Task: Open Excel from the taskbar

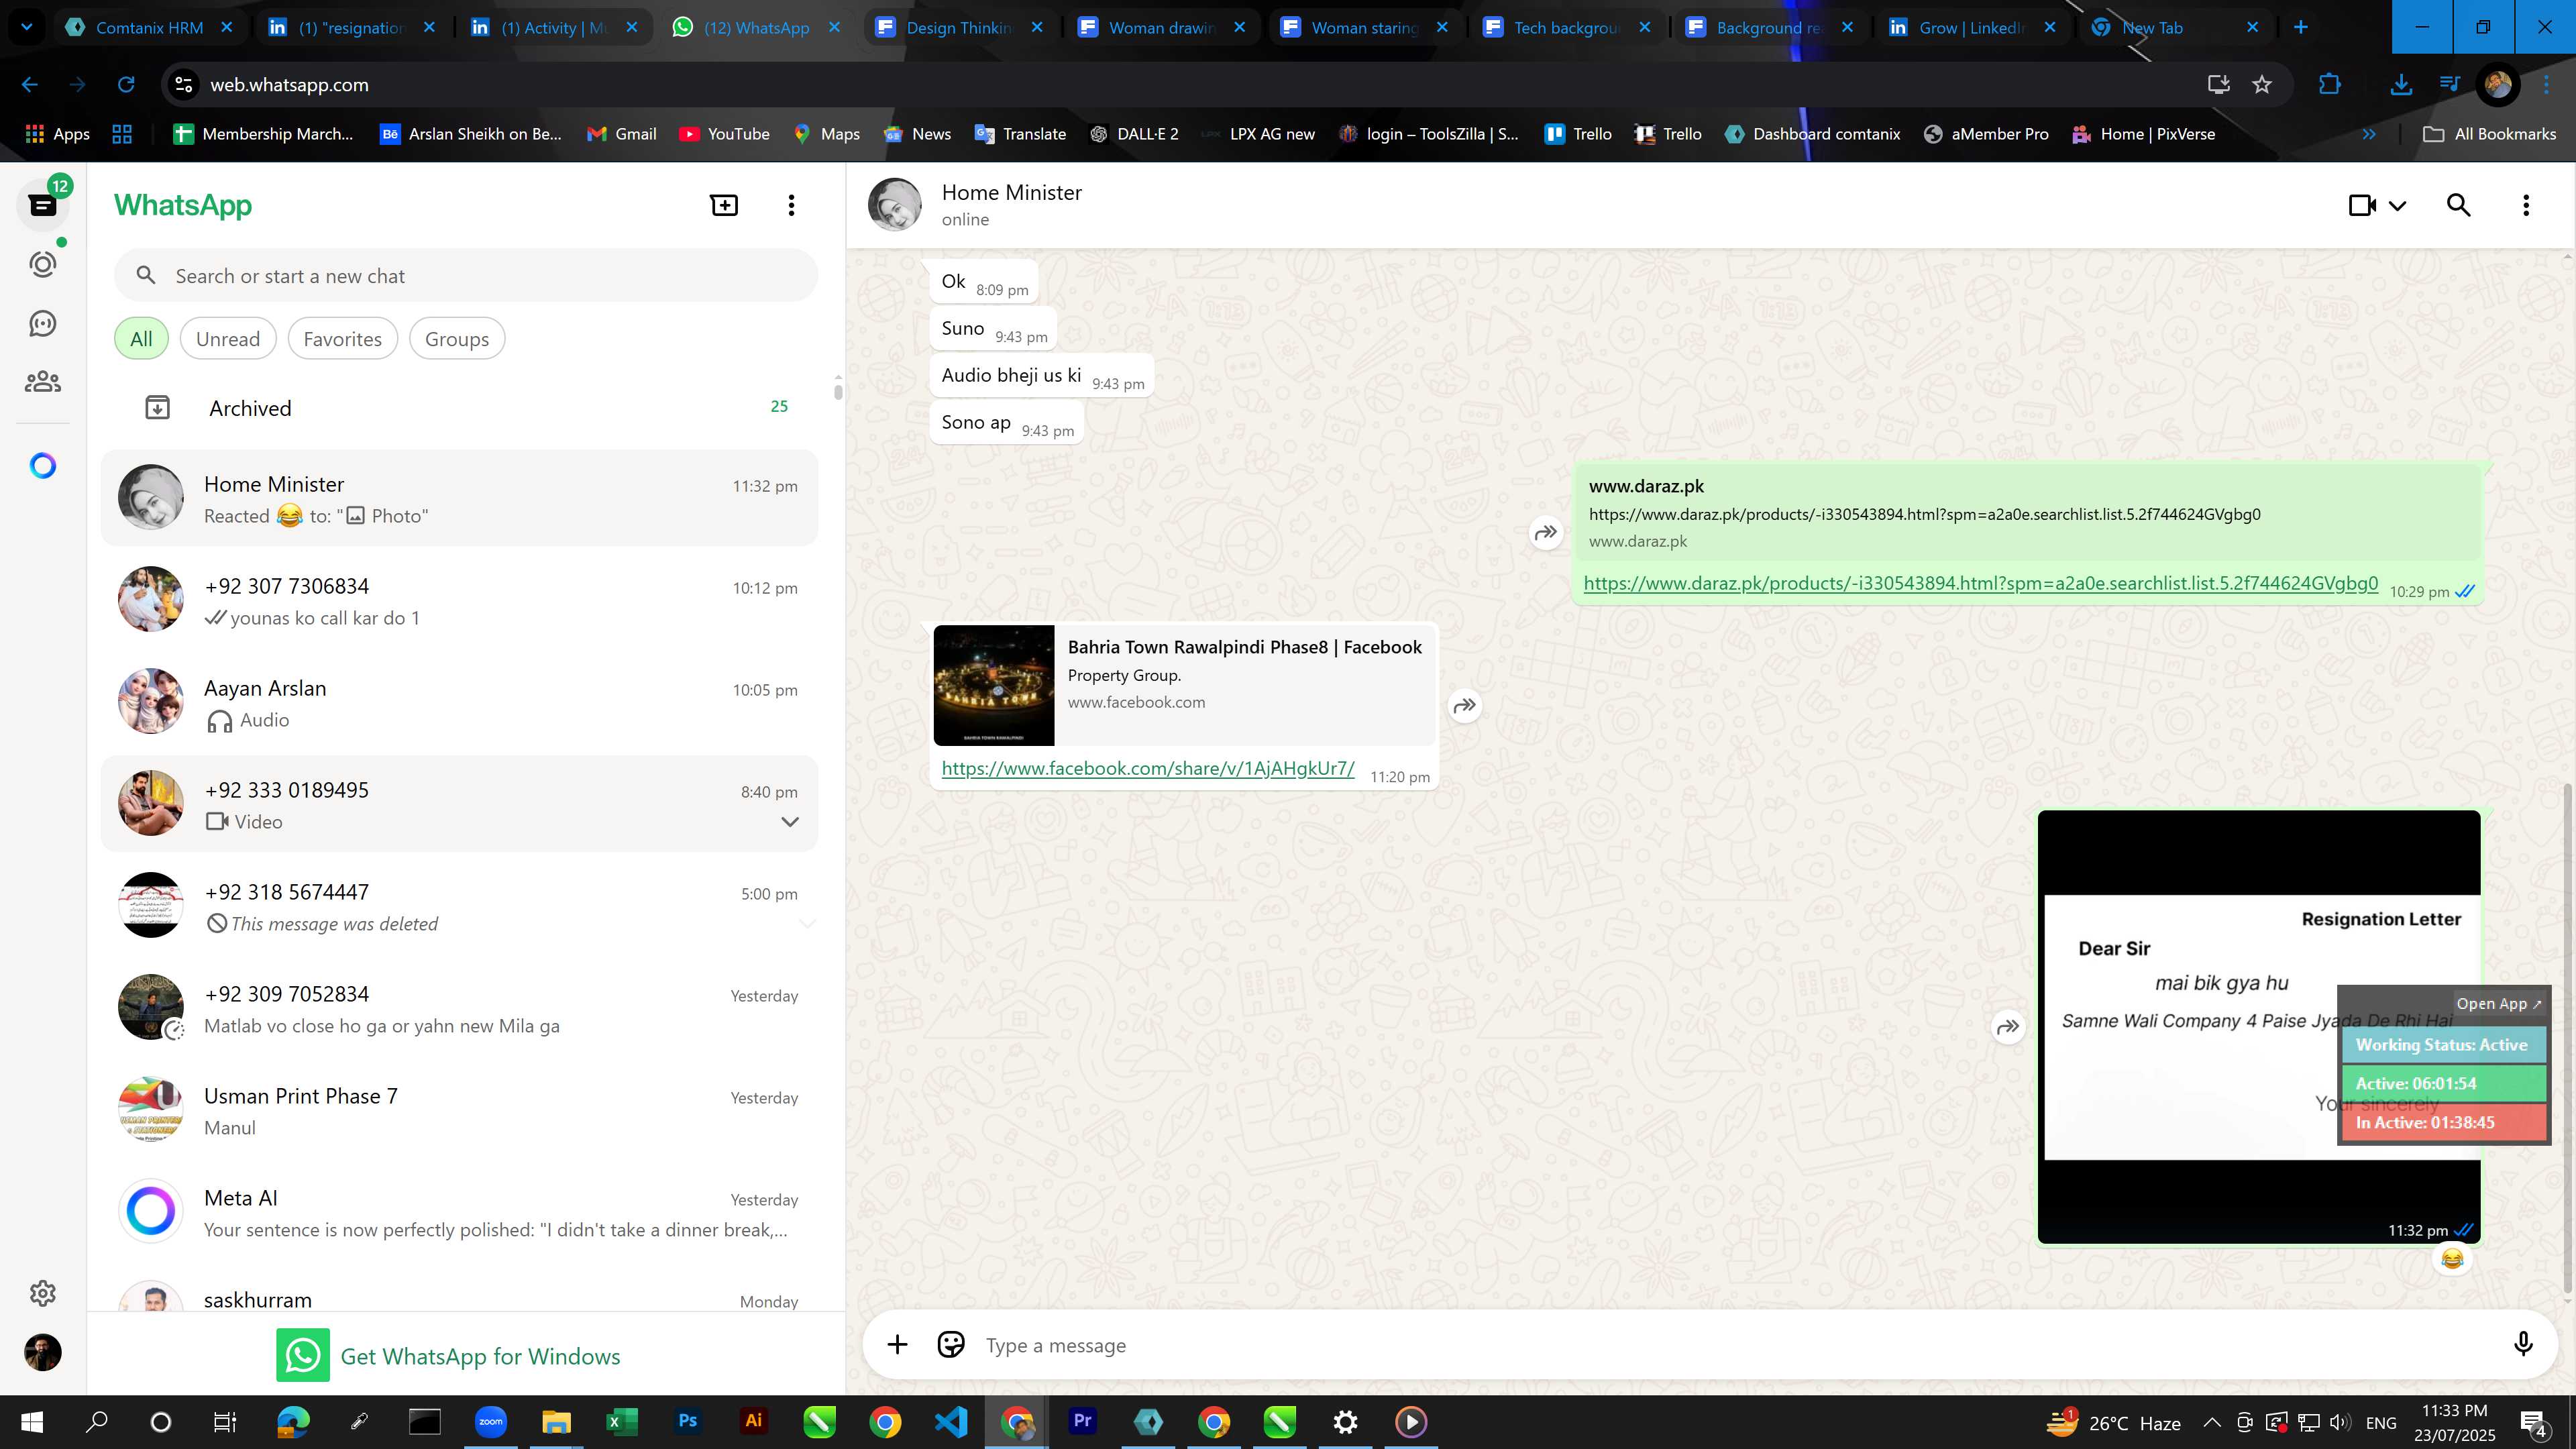Action: point(621,1421)
